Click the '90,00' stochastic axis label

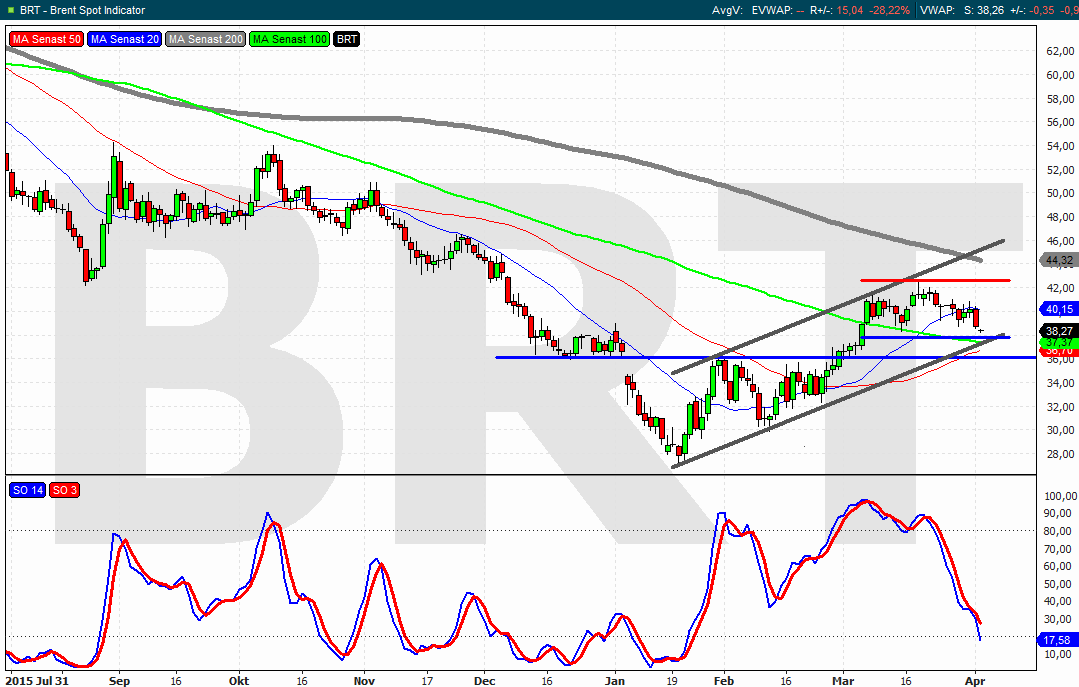click(x=1060, y=514)
